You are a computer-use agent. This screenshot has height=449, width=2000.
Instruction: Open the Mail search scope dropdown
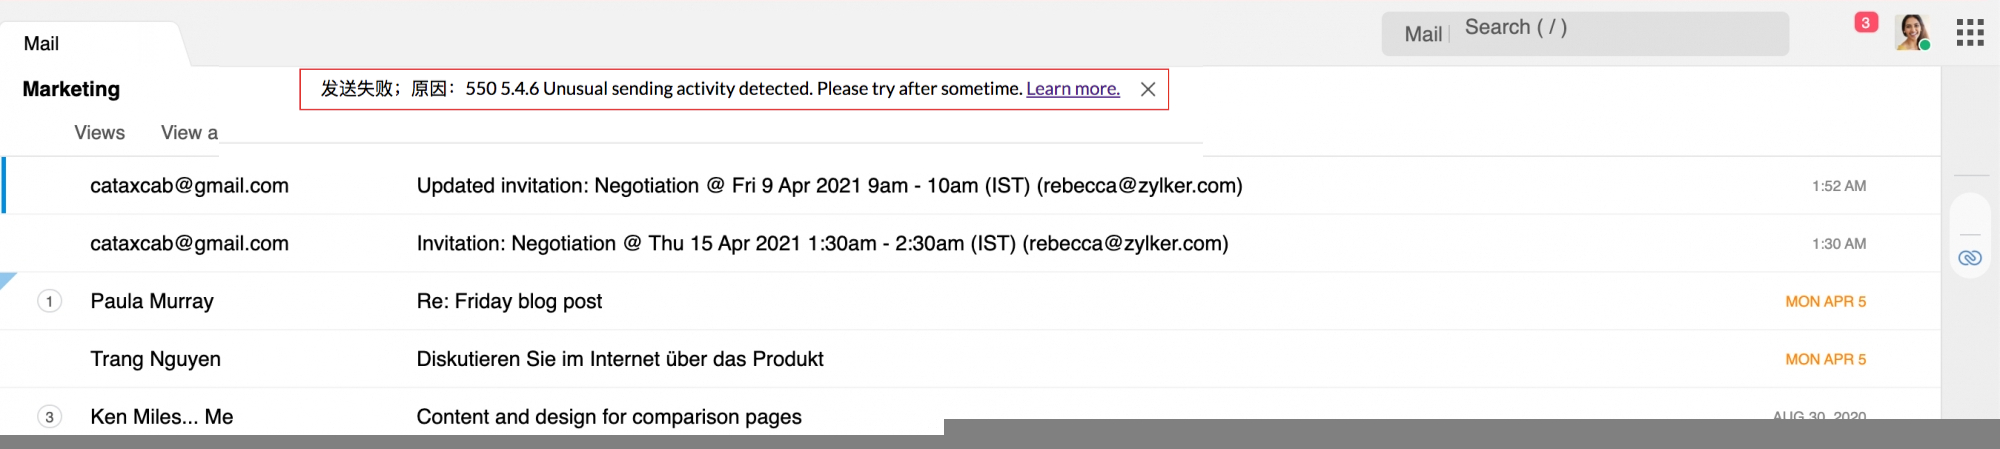pyautogui.click(x=1422, y=34)
